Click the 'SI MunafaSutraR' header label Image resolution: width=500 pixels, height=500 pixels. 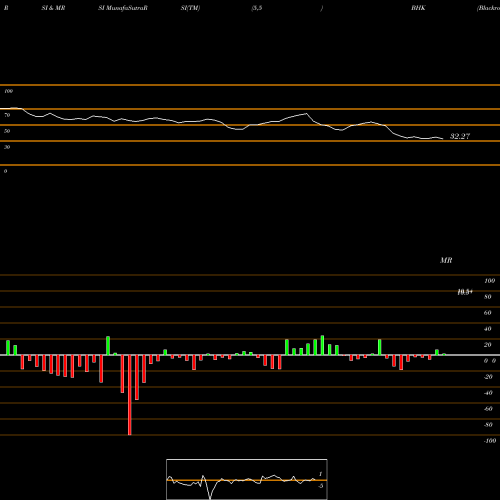point(123,8)
